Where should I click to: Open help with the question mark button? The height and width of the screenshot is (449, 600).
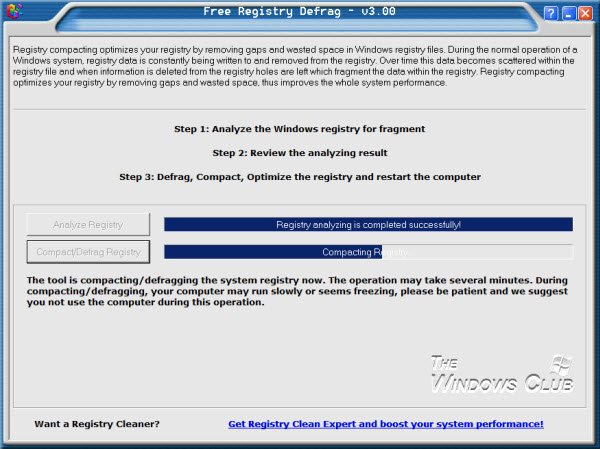[551, 13]
